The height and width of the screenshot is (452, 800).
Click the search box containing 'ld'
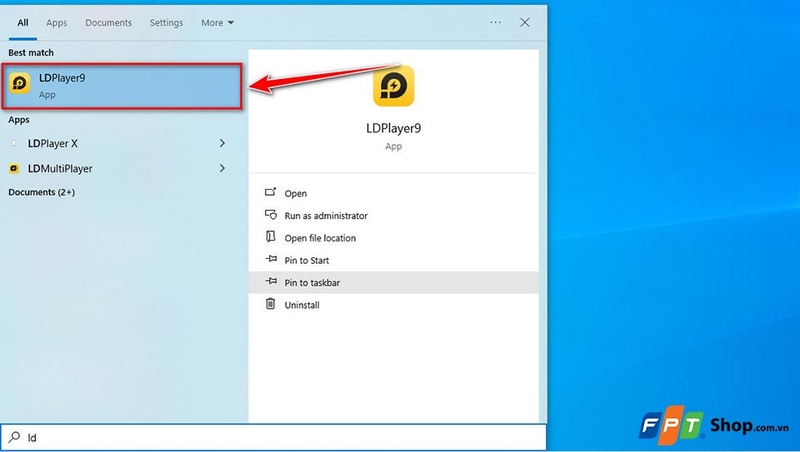pyautogui.click(x=273, y=437)
